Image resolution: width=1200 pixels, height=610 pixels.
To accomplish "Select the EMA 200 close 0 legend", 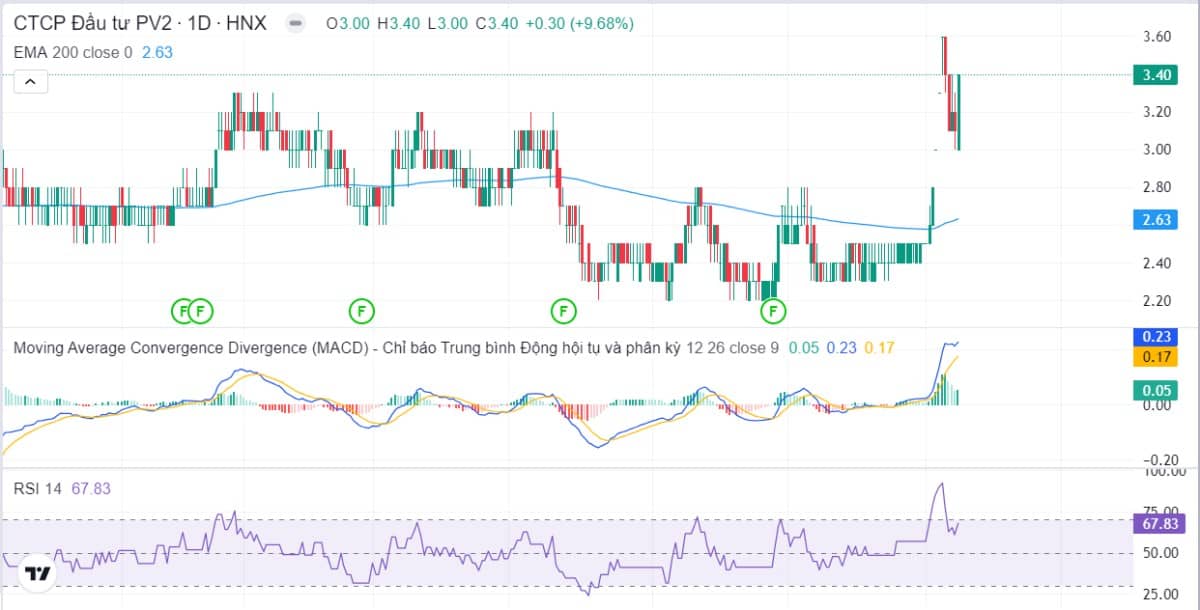I will (x=72, y=52).
